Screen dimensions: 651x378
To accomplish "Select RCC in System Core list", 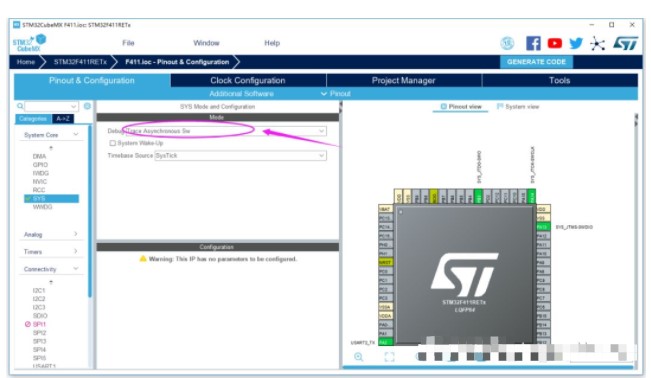I will [39, 190].
